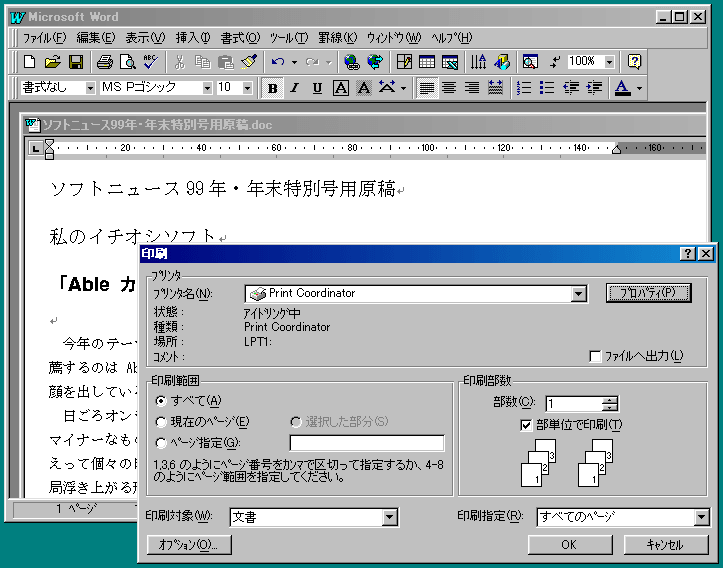Screen dimensions: 723x568
Task: Open a file with folder icon
Action: click(53, 62)
